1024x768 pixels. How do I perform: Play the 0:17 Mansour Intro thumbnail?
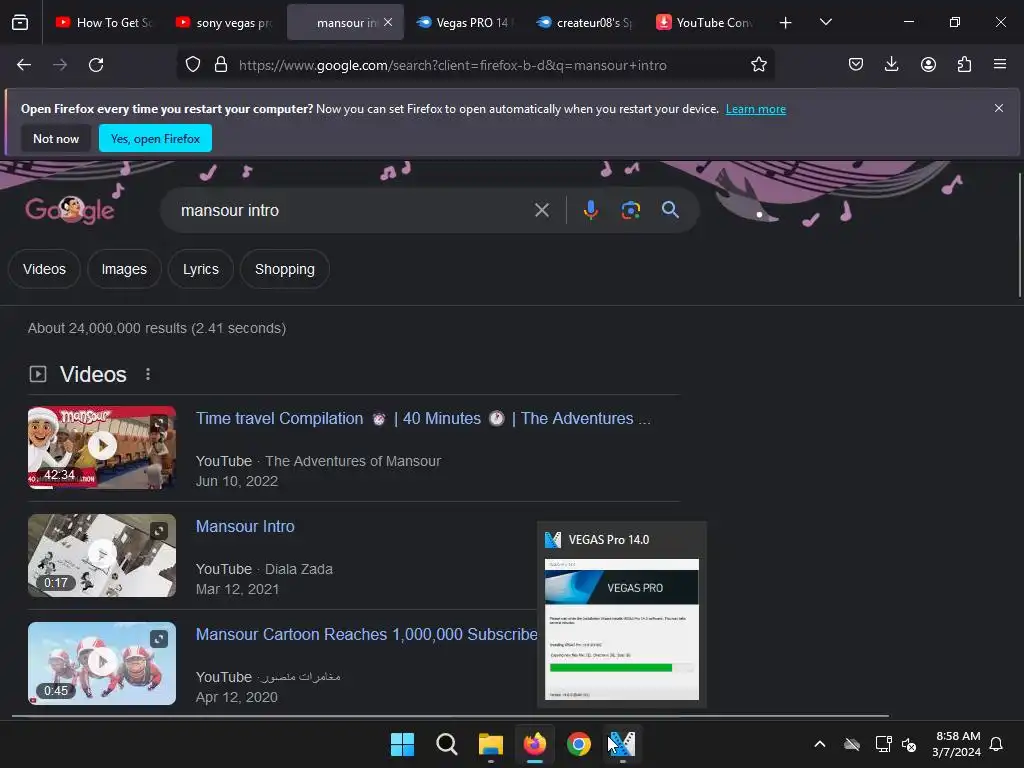coord(102,555)
